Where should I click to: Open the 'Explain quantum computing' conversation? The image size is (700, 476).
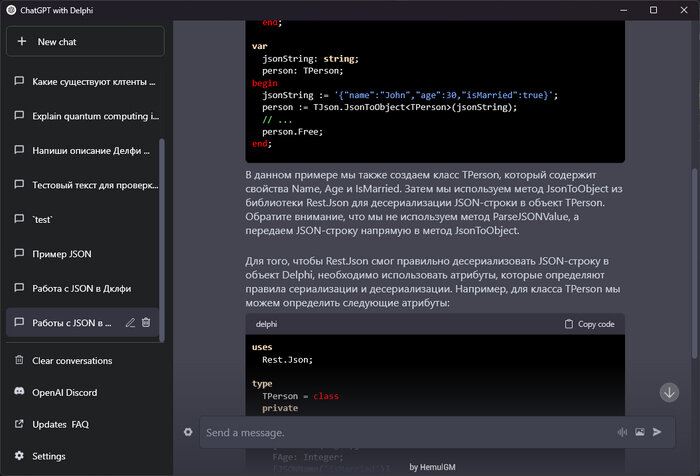pyautogui.click(x=84, y=116)
